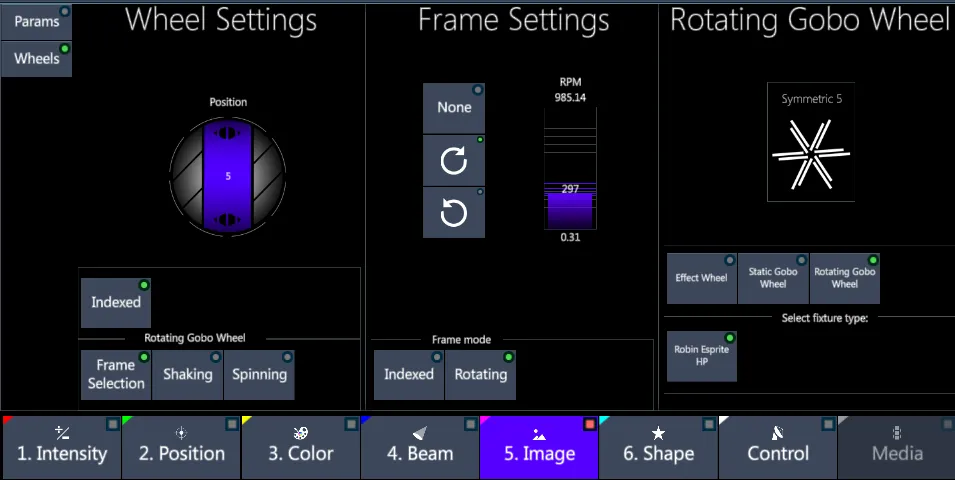Choose Shaking wheel mode

point(188,375)
